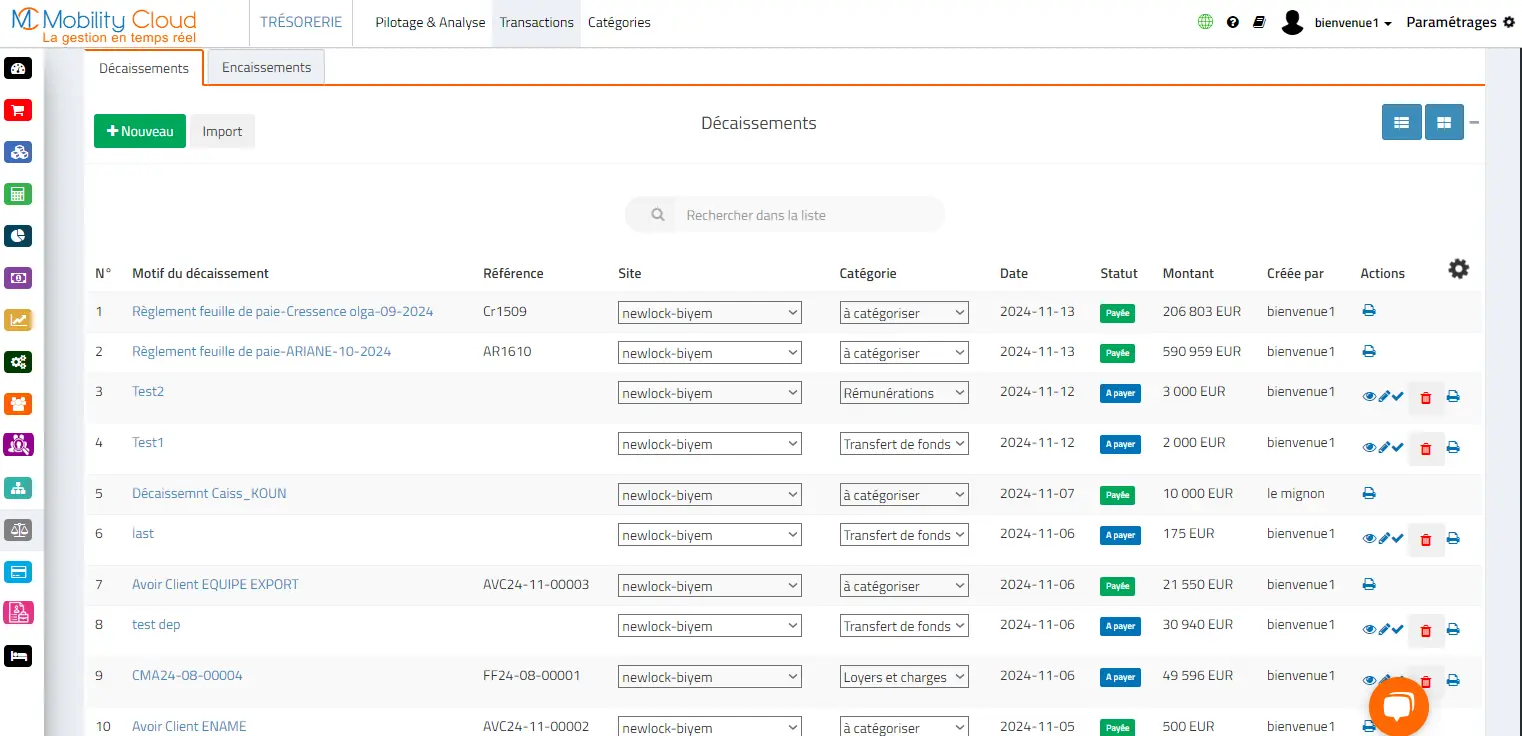Open the orange people group module

pos(18,404)
